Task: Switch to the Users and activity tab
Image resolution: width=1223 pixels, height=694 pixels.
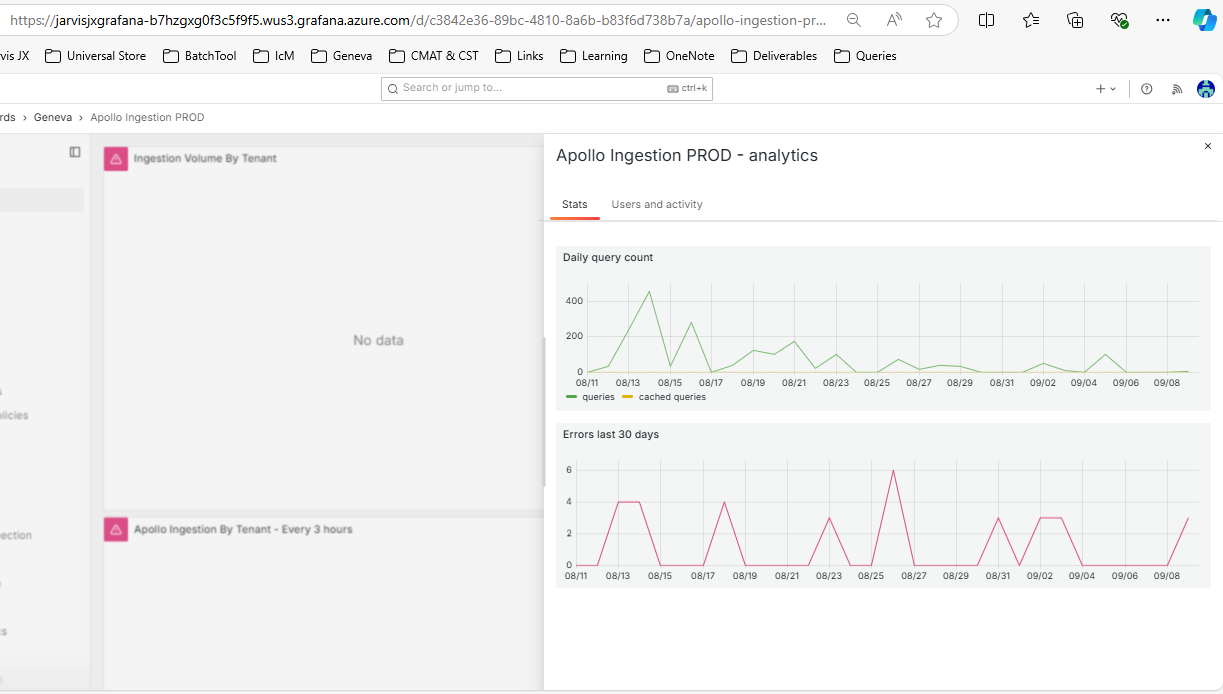Action: [657, 204]
